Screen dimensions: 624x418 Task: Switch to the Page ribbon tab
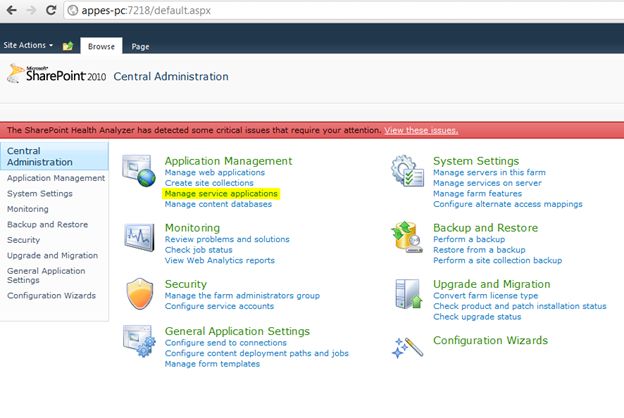140,46
